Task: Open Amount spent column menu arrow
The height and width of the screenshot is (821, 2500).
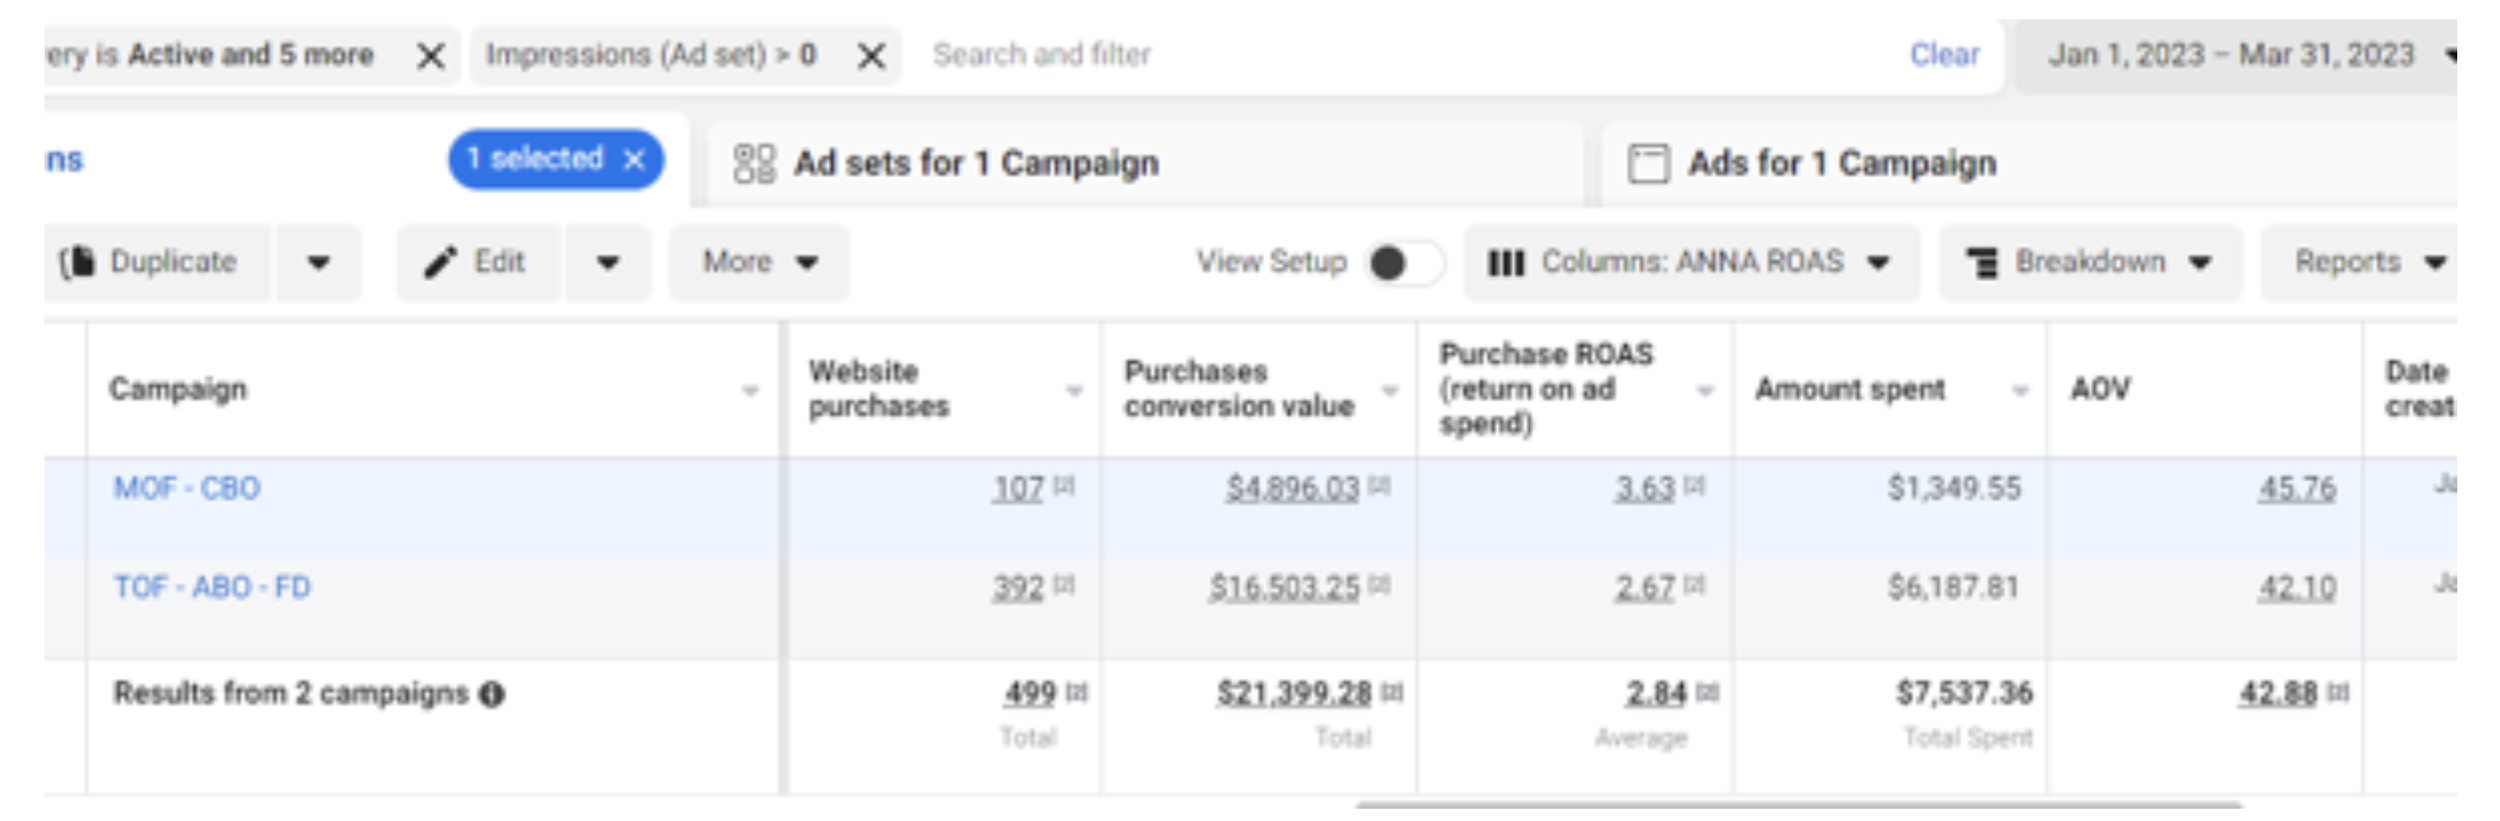Action: pyautogui.click(x=2020, y=390)
